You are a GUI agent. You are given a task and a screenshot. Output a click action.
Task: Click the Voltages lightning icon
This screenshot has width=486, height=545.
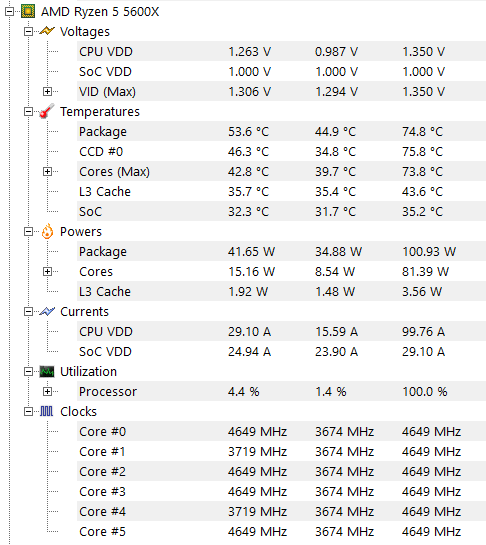coord(47,31)
